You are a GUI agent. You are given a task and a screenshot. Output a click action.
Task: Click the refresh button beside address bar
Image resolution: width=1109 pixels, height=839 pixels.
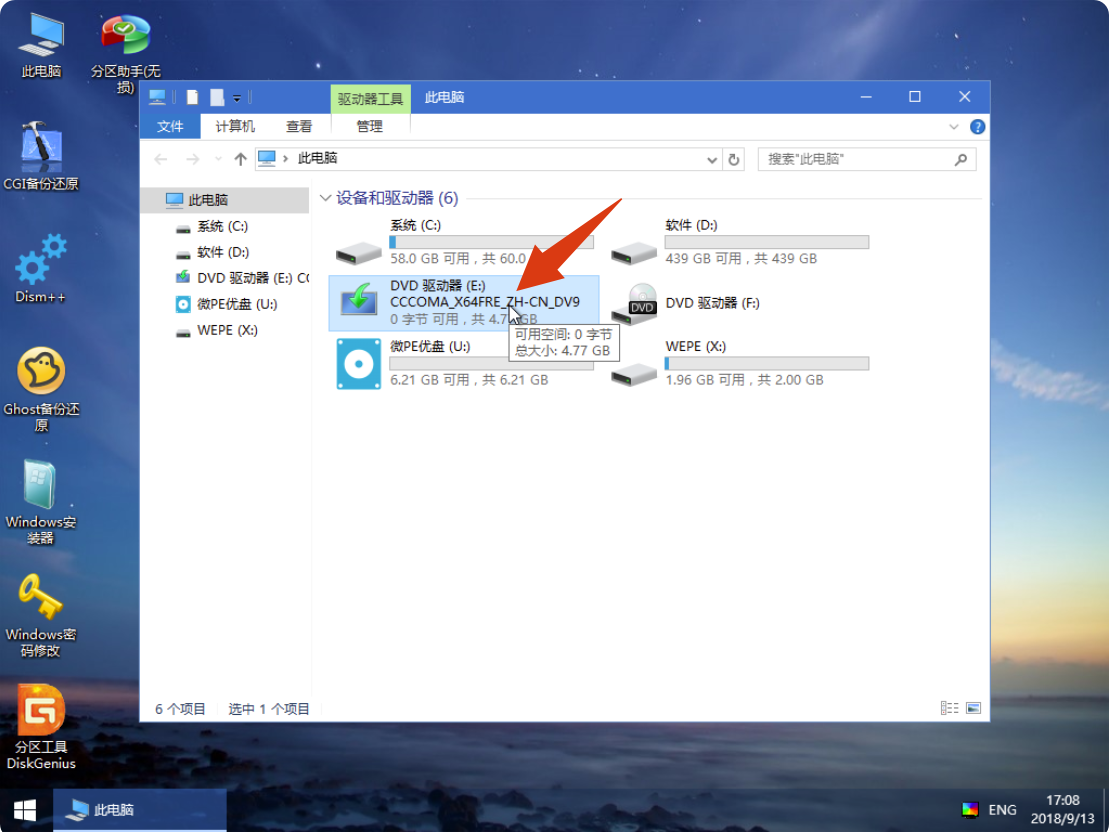pos(734,159)
